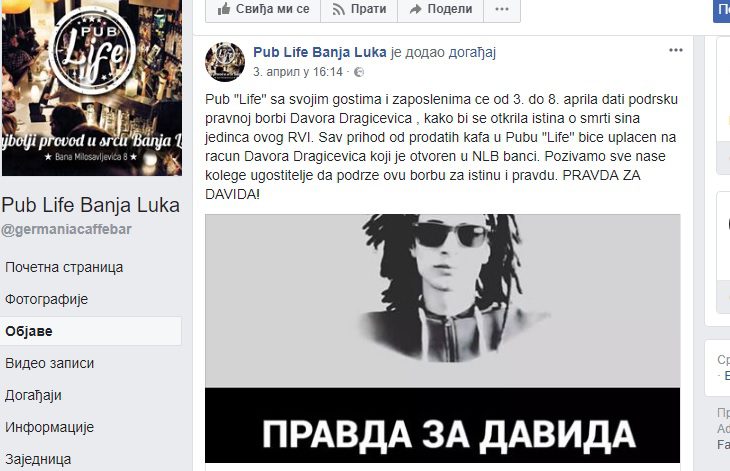The image size is (730, 471).
Task: Click the @germaniacaffebar username
Action: 67,229
